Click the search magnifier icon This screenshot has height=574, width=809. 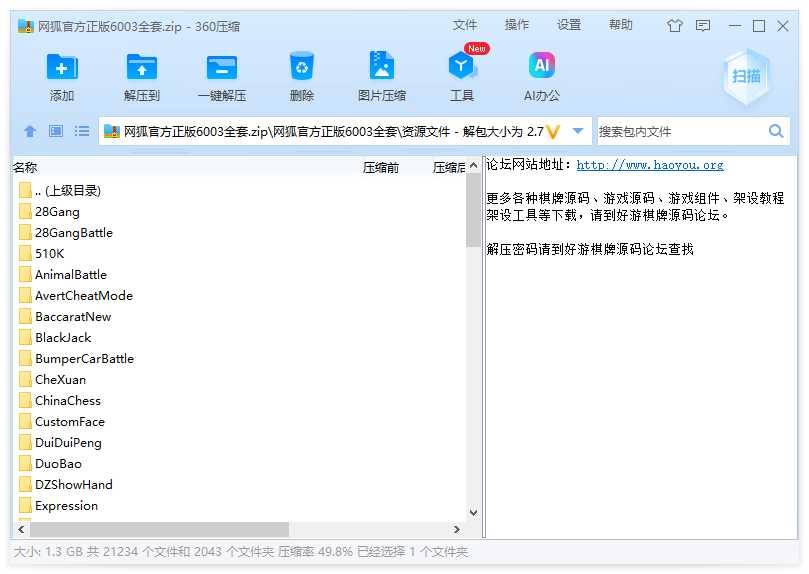[x=776, y=131]
